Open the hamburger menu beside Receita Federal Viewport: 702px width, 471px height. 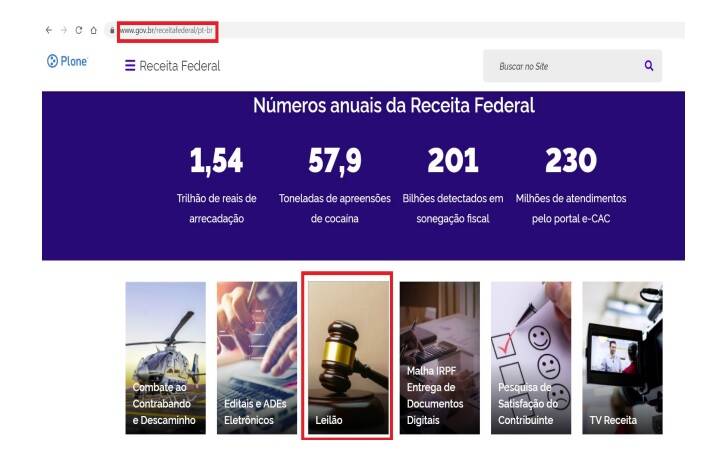130,66
